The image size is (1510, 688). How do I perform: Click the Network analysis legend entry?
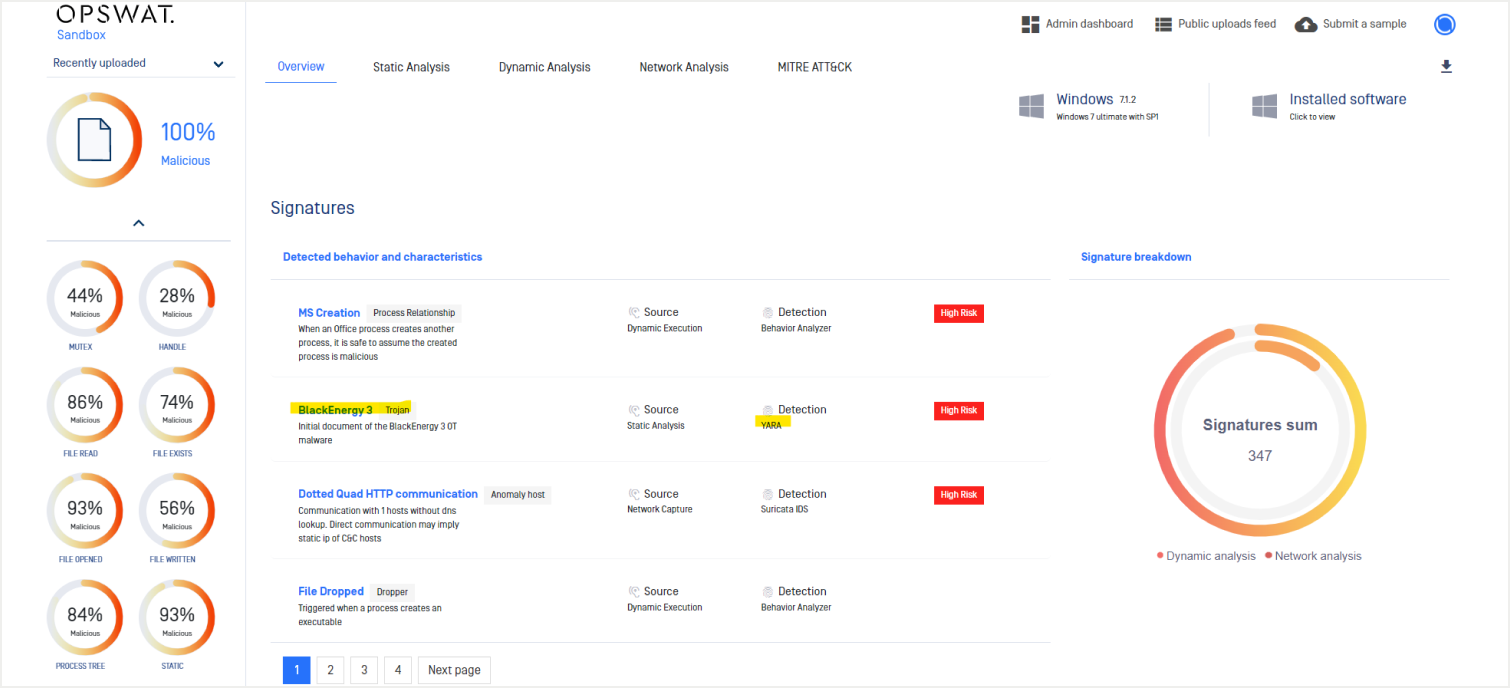[x=1313, y=556]
